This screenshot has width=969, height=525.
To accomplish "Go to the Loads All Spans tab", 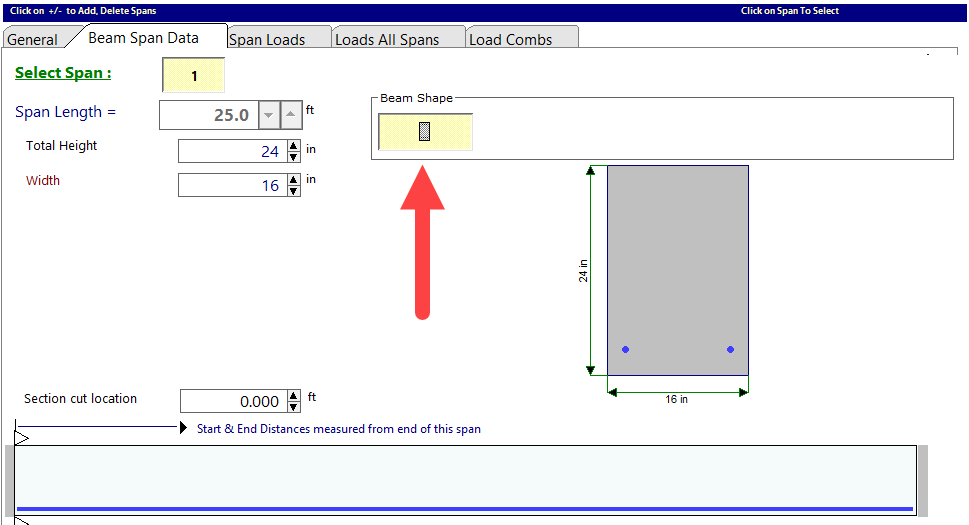I will click(x=387, y=40).
